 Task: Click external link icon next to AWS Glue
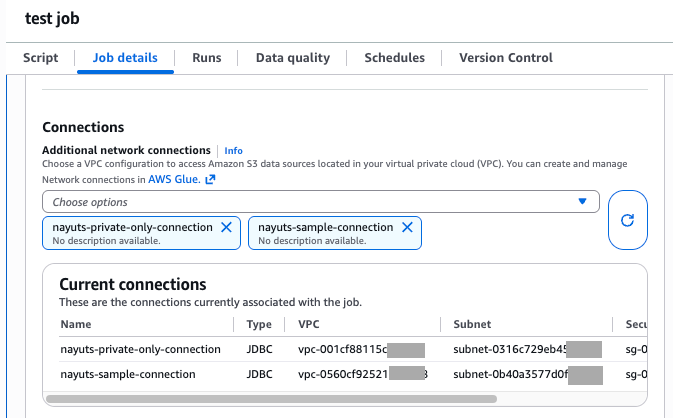210,180
